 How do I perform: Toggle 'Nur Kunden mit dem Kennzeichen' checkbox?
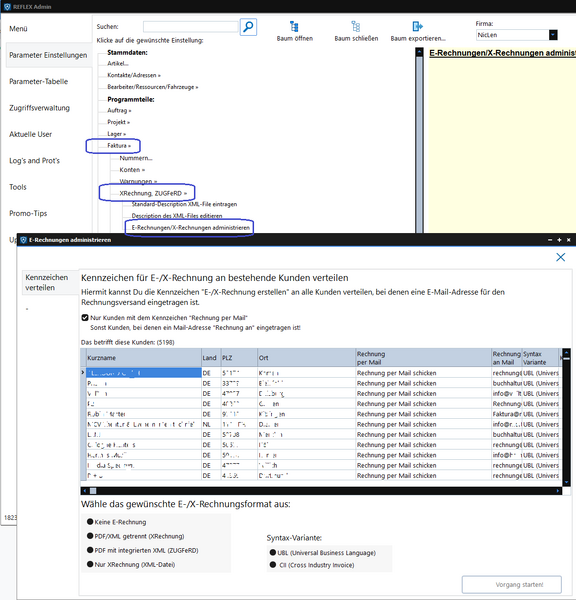pos(85,318)
